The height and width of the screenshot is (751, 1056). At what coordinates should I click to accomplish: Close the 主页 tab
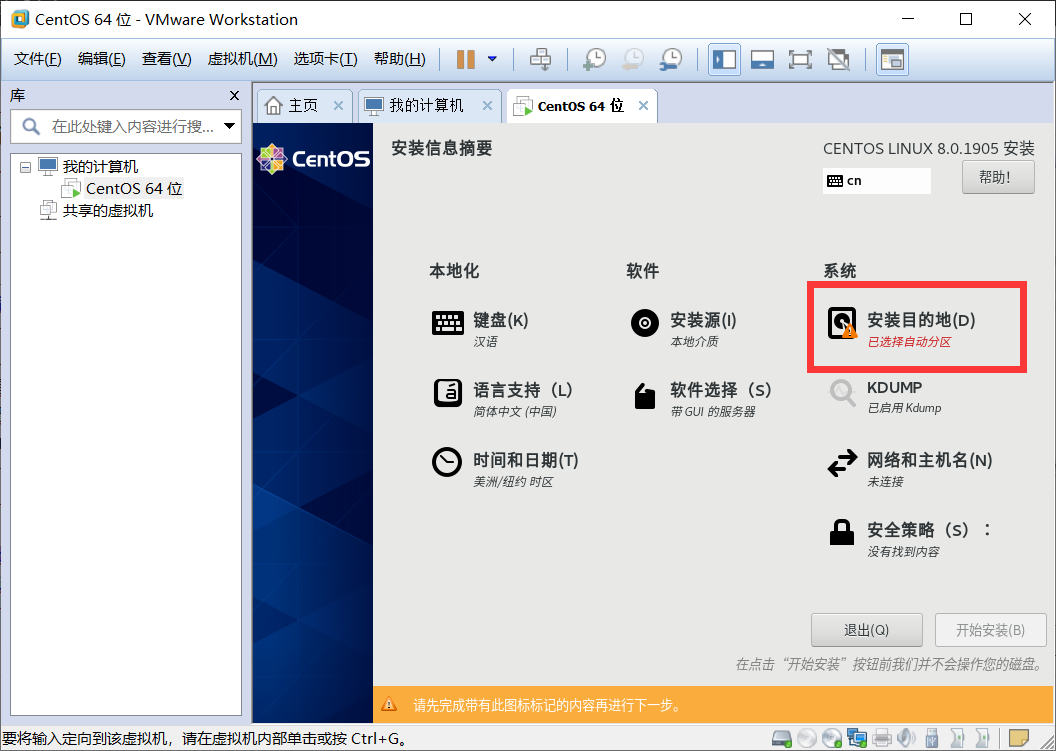click(338, 106)
